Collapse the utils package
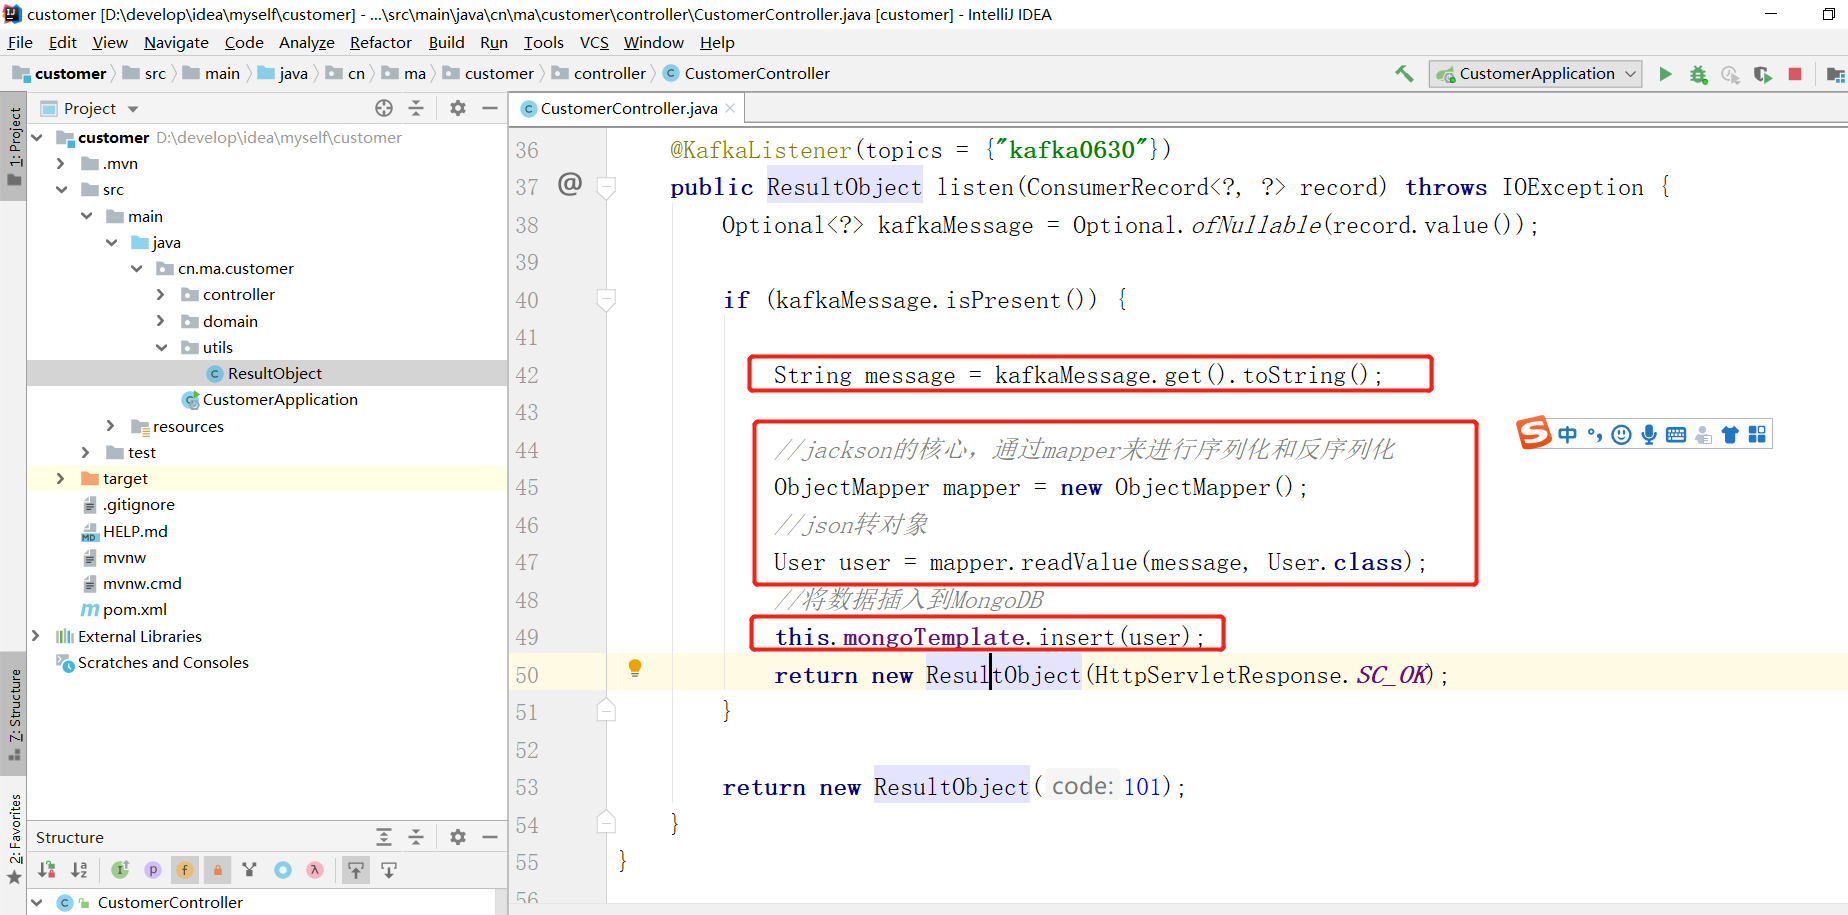This screenshot has height=915, width=1848. coord(161,348)
